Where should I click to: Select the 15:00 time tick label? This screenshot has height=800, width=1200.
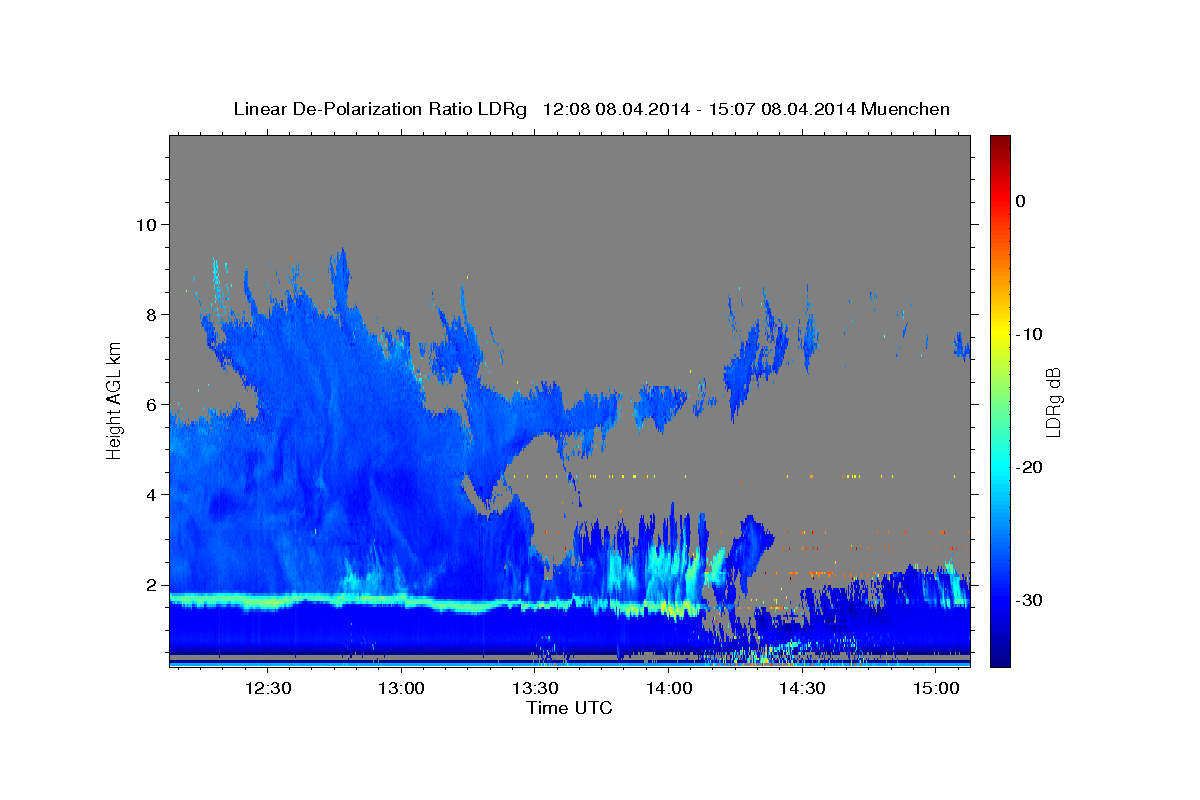coord(936,688)
